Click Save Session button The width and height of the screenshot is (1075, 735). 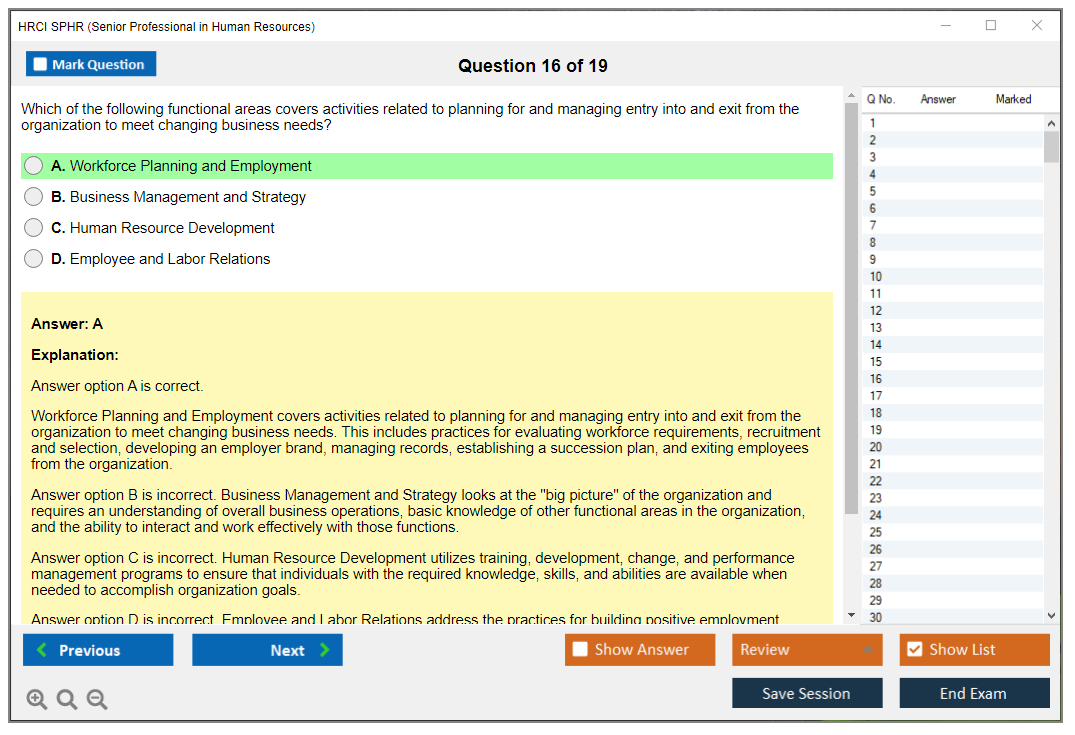tap(807, 693)
